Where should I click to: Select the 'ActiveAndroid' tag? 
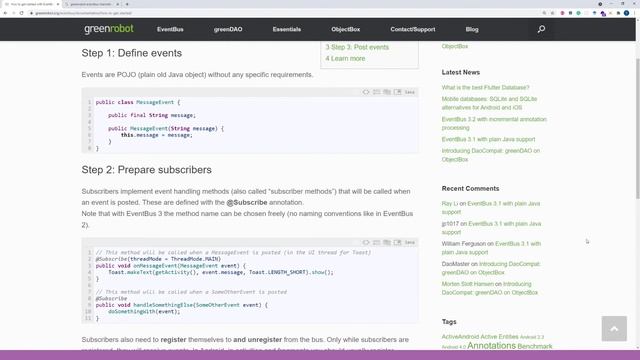point(460,337)
